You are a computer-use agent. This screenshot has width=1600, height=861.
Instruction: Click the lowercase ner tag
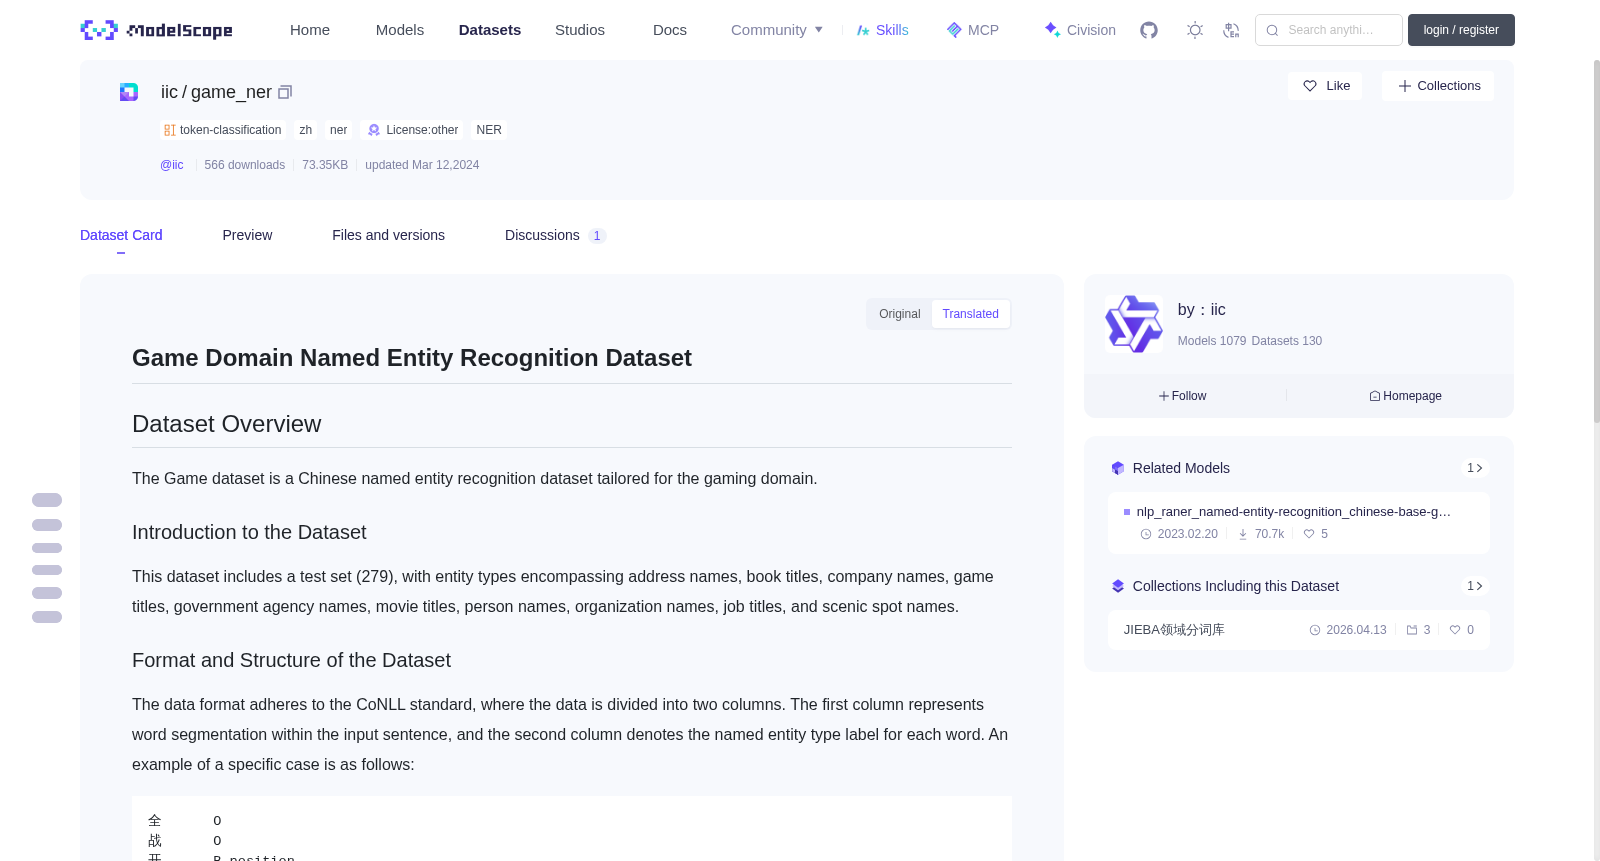click(x=339, y=130)
